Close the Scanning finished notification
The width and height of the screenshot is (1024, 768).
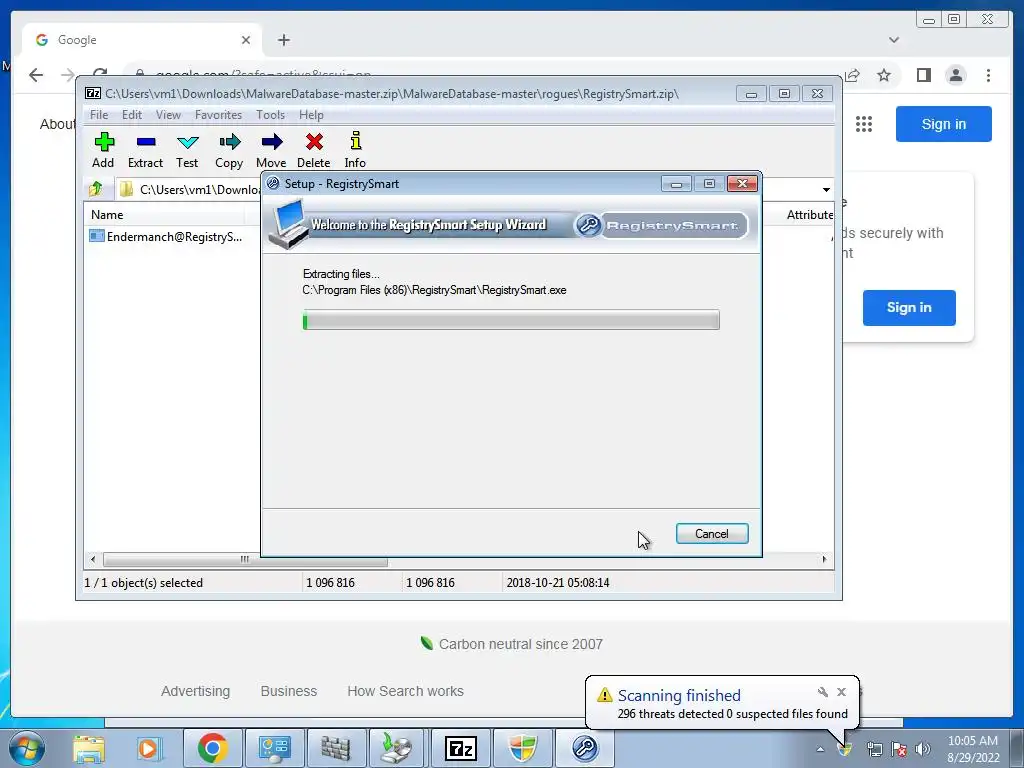[841, 692]
